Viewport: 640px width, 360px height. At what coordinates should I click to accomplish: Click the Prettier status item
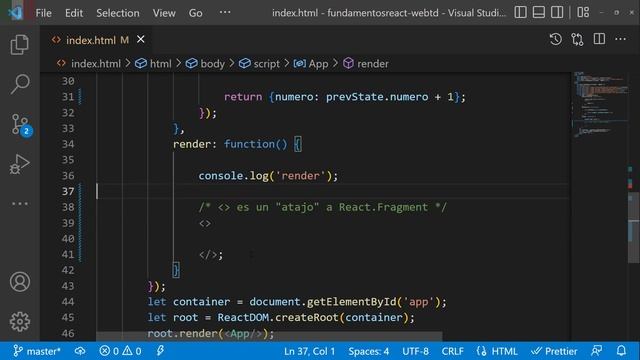pos(554,351)
